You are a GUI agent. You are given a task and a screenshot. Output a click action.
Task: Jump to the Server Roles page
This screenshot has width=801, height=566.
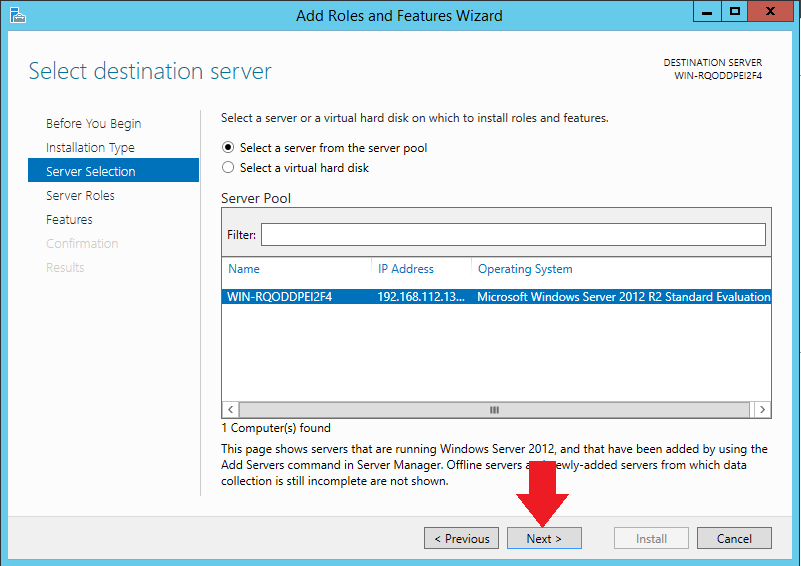tap(80, 196)
